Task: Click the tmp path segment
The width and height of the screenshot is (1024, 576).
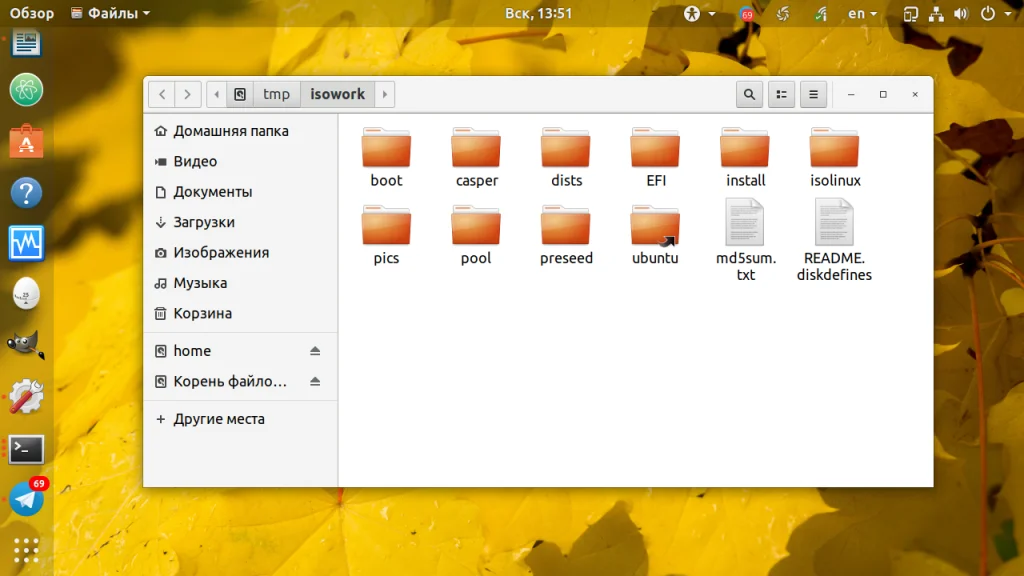Action: tap(276, 94)
